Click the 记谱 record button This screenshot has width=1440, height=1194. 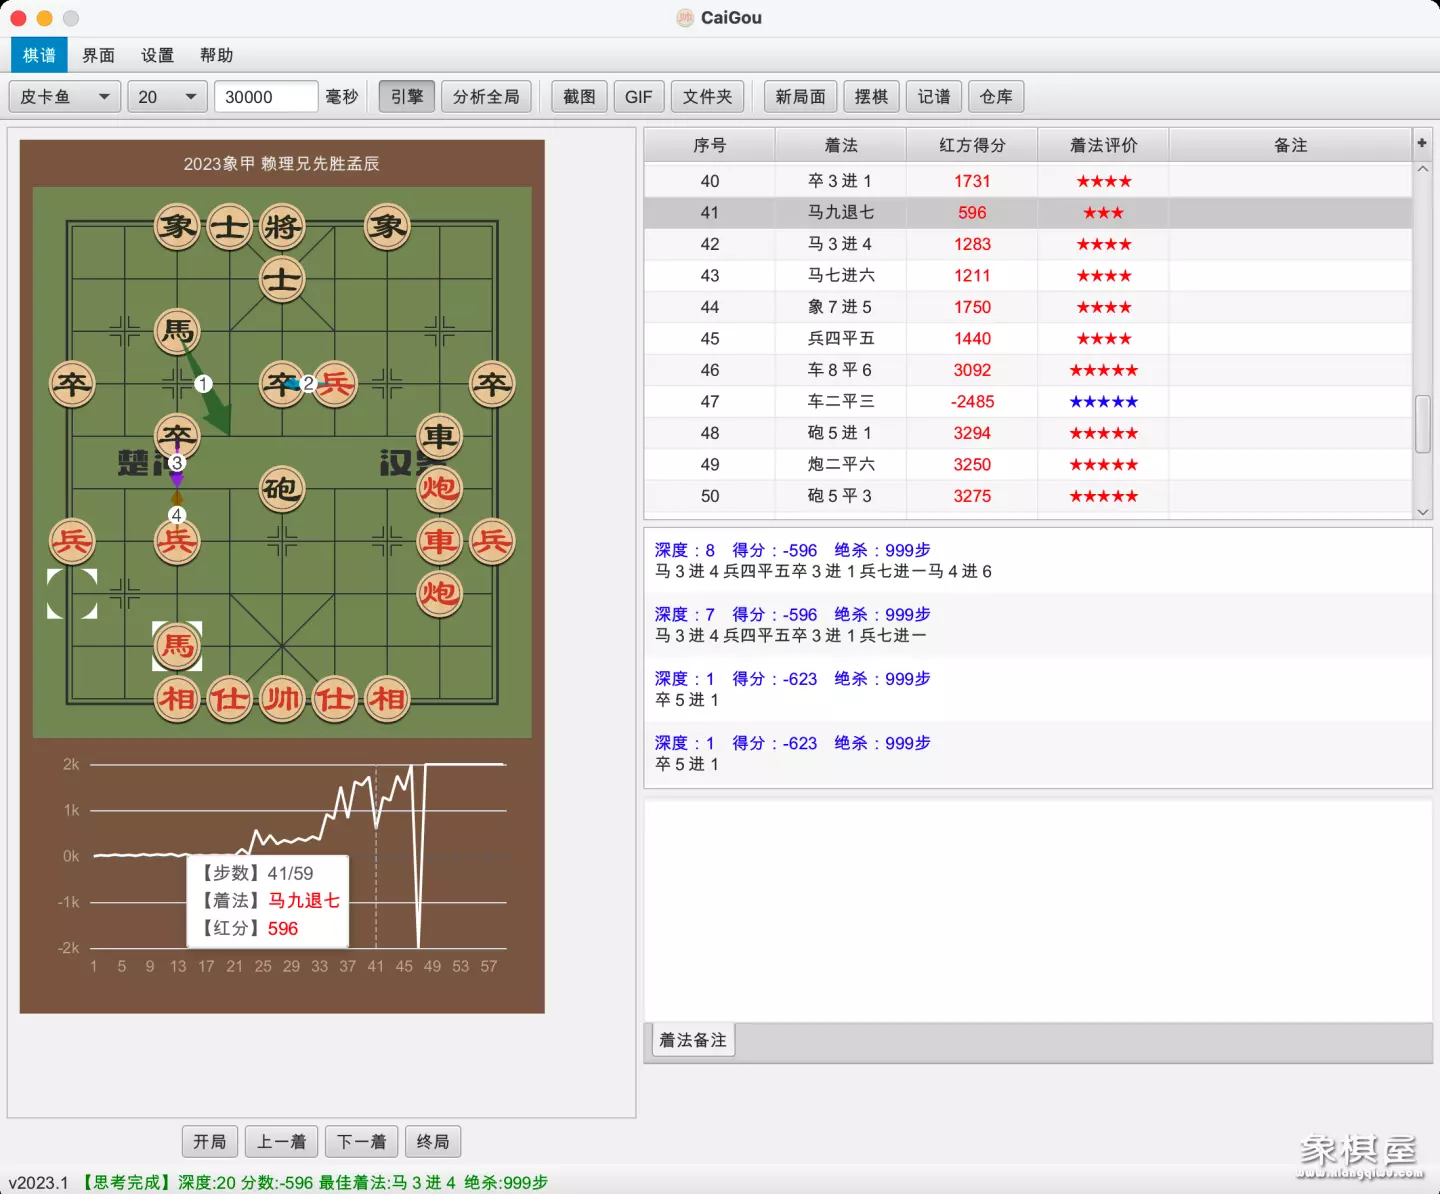[x=934, y=97]
